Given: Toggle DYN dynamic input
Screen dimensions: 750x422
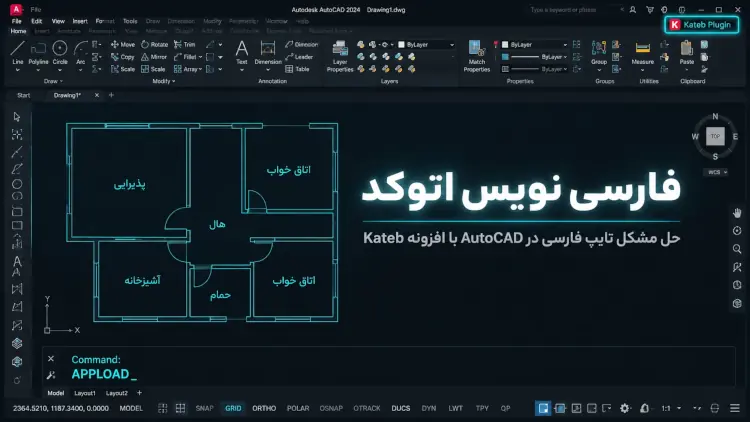Looking at the screenshot, I should coord(429,408).
